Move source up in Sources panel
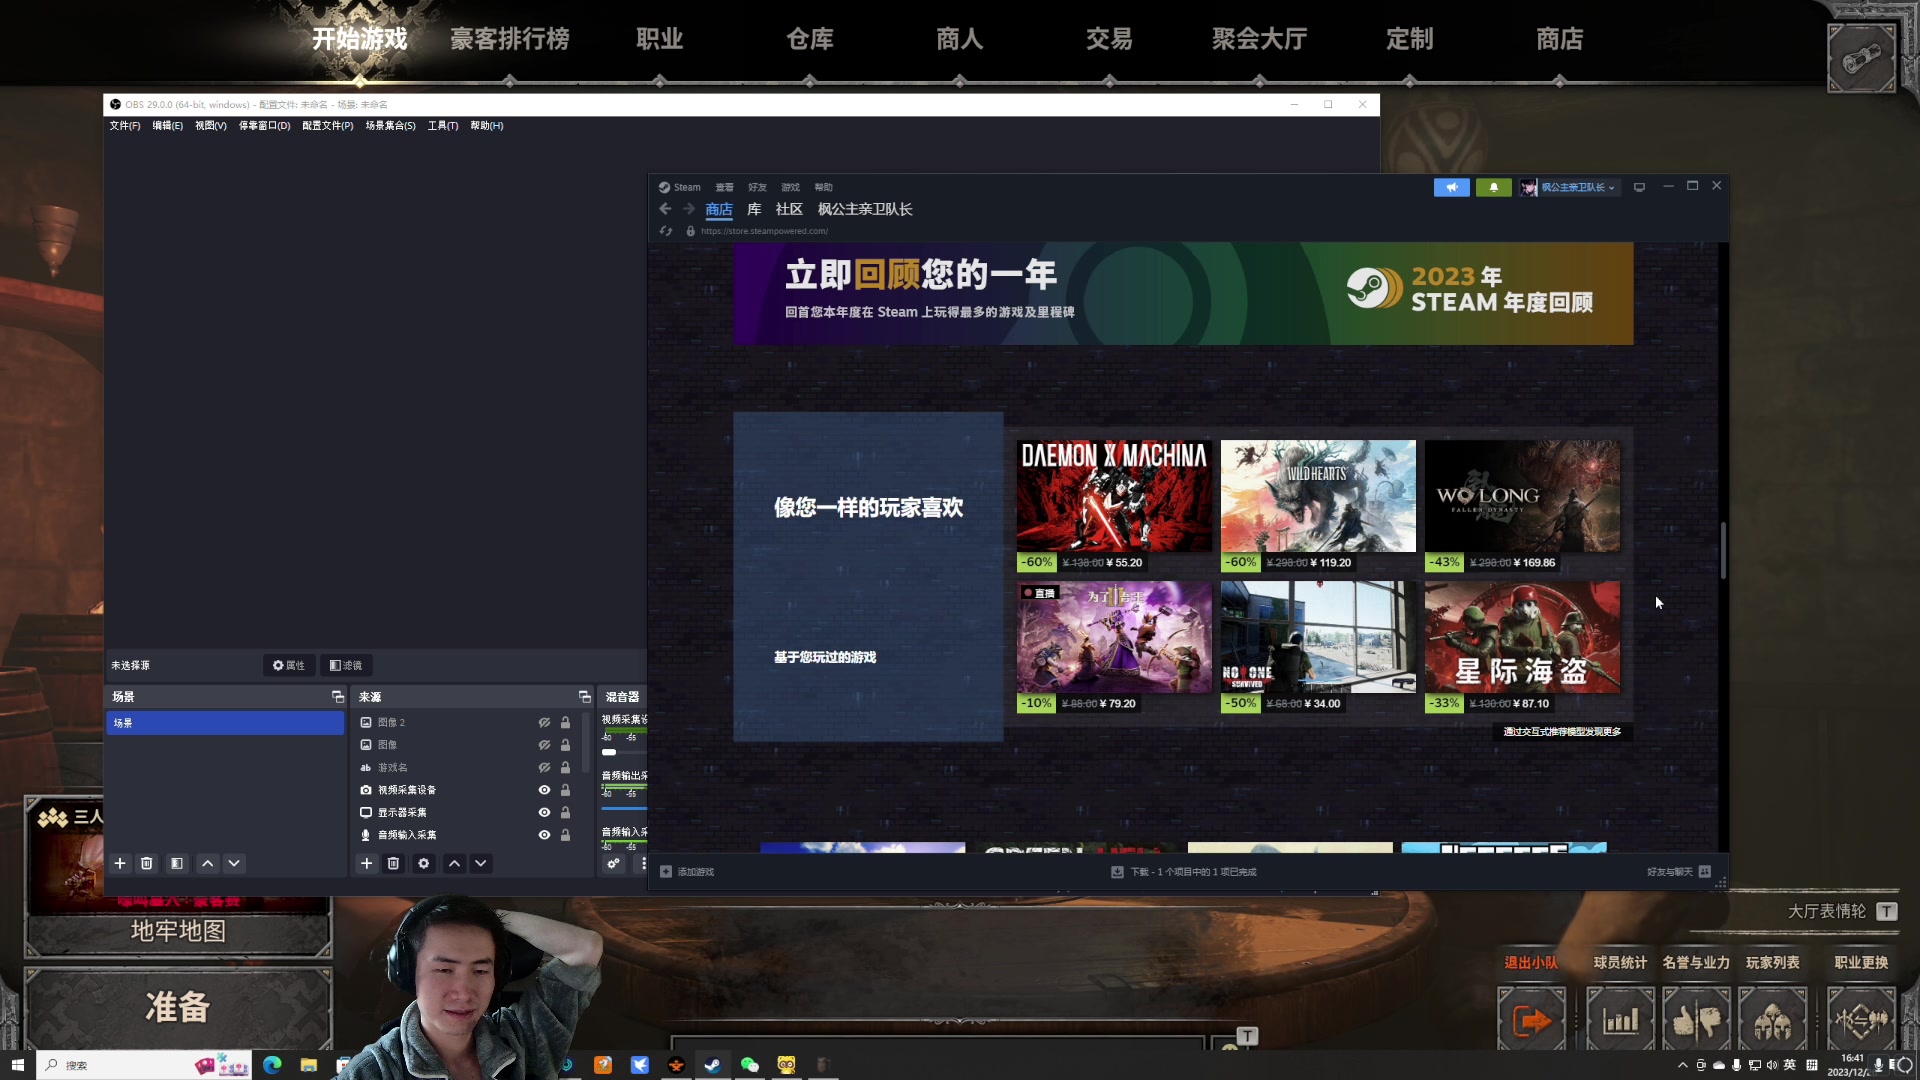The height and width of the screenshot is (1080, 1920). coord(454,863)
